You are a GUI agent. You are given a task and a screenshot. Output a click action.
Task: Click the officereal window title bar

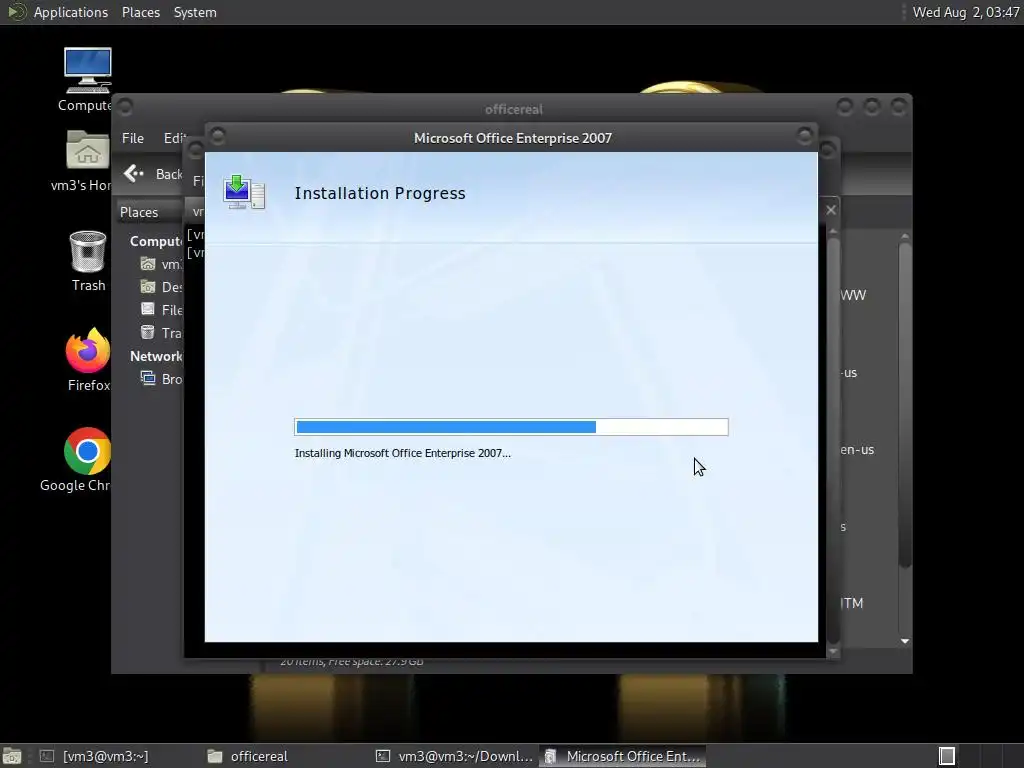click(513, 108)
